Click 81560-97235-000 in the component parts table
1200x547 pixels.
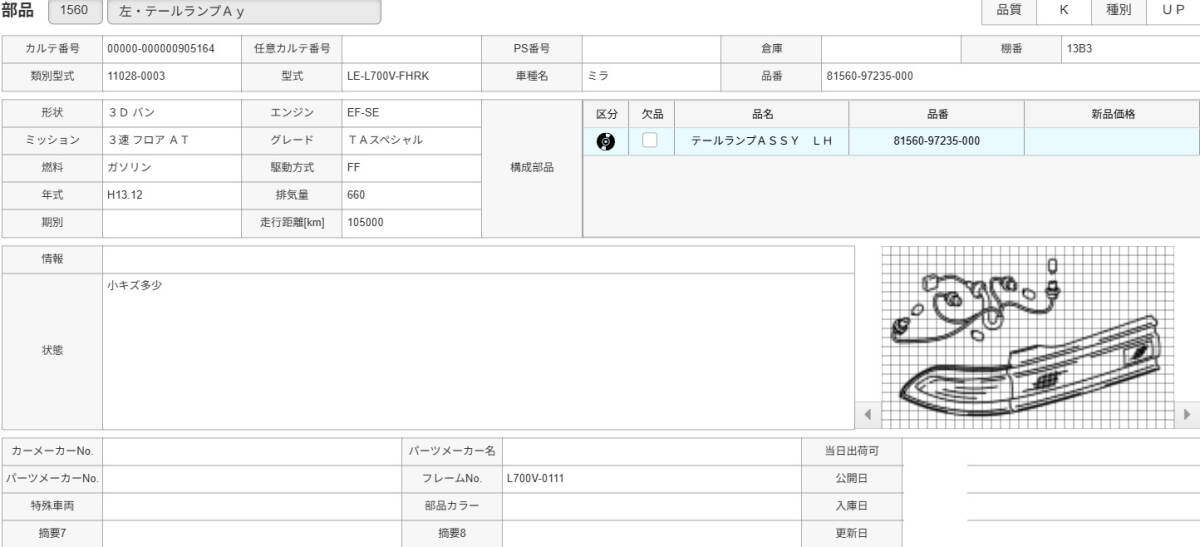click(937, 141)
